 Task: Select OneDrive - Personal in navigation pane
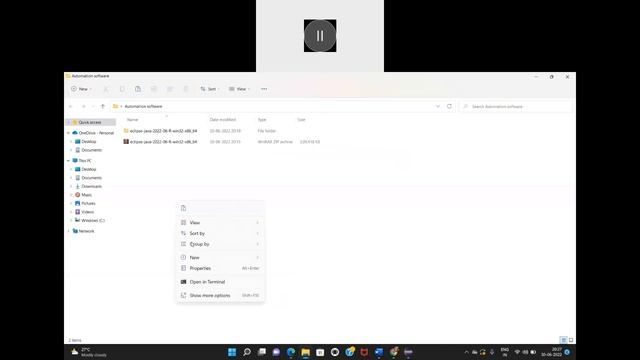click(96, 133)
